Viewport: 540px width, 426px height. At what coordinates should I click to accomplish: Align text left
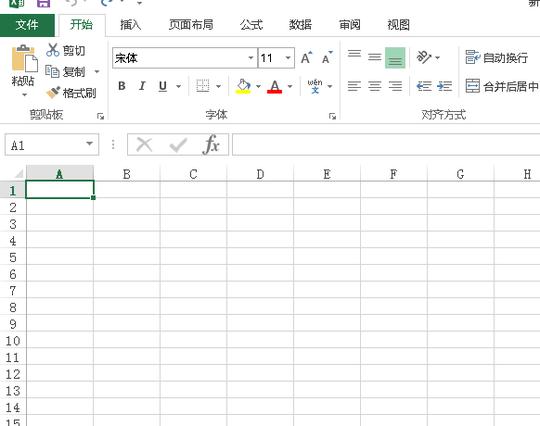click(x=354, y=86)
